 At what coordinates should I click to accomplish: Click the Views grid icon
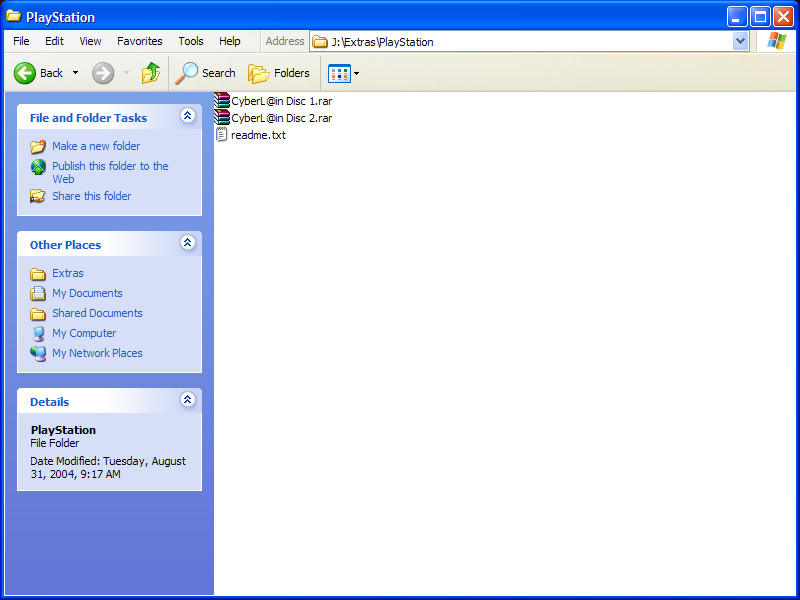[339, 73]
